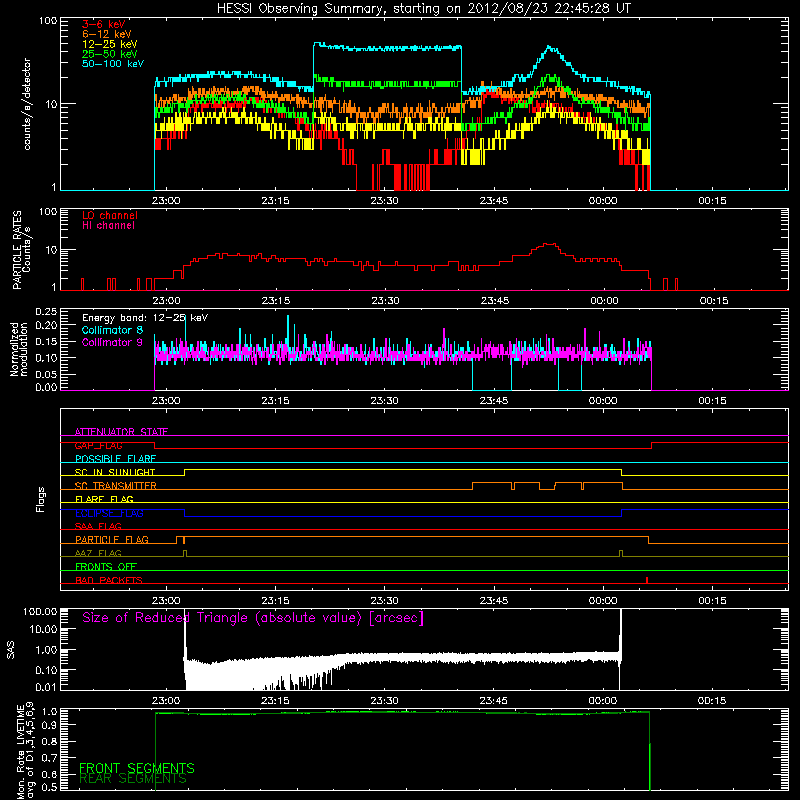Click the AAZ_FLAG label
This screenshot has width=800, height=800.
coord(98,553)
